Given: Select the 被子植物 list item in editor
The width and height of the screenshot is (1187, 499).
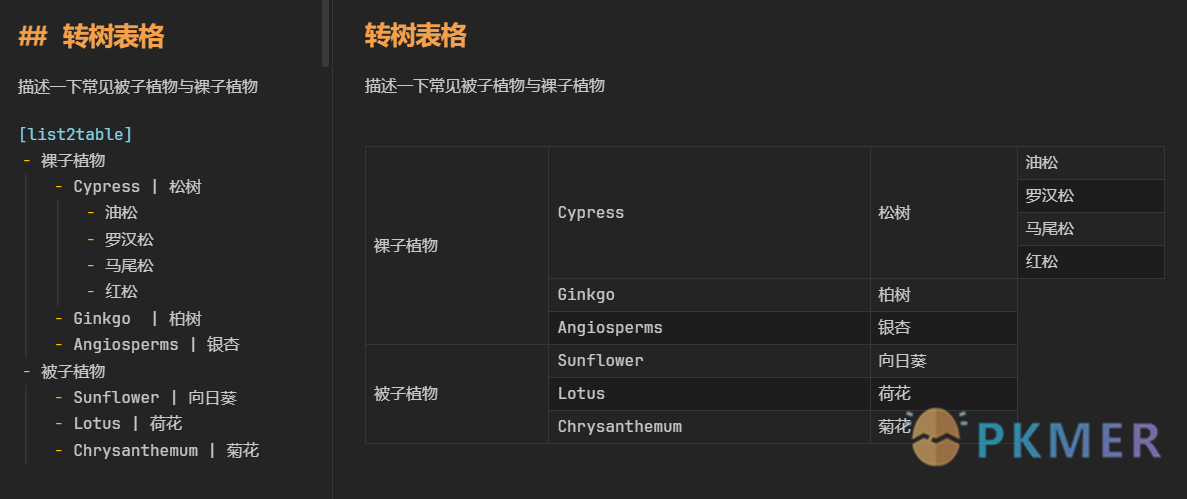Looking at the screenshot, I should (73, 371).
